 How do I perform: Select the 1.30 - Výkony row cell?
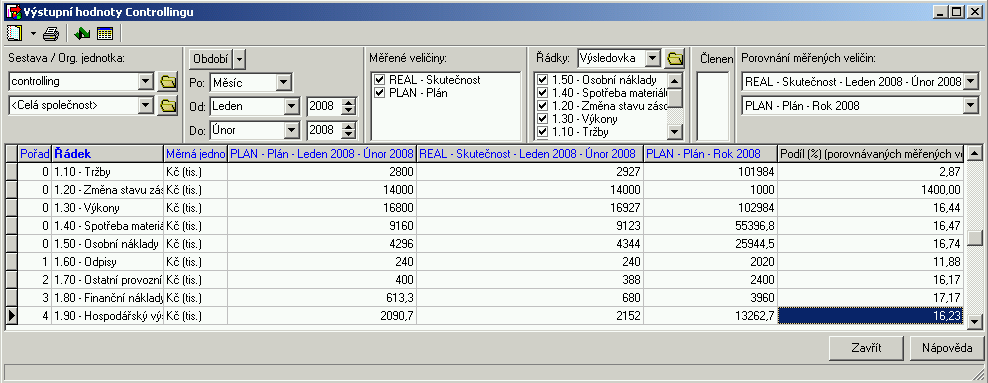(107, 207)
